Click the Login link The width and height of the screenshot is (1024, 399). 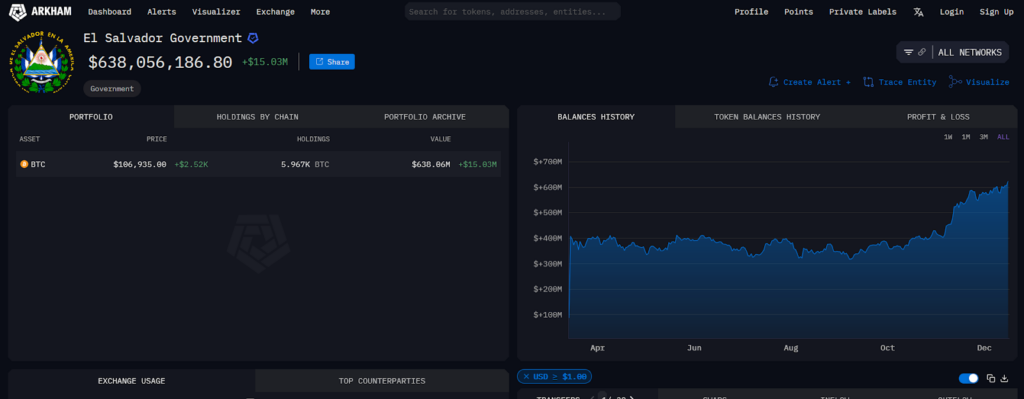(952, 12)
